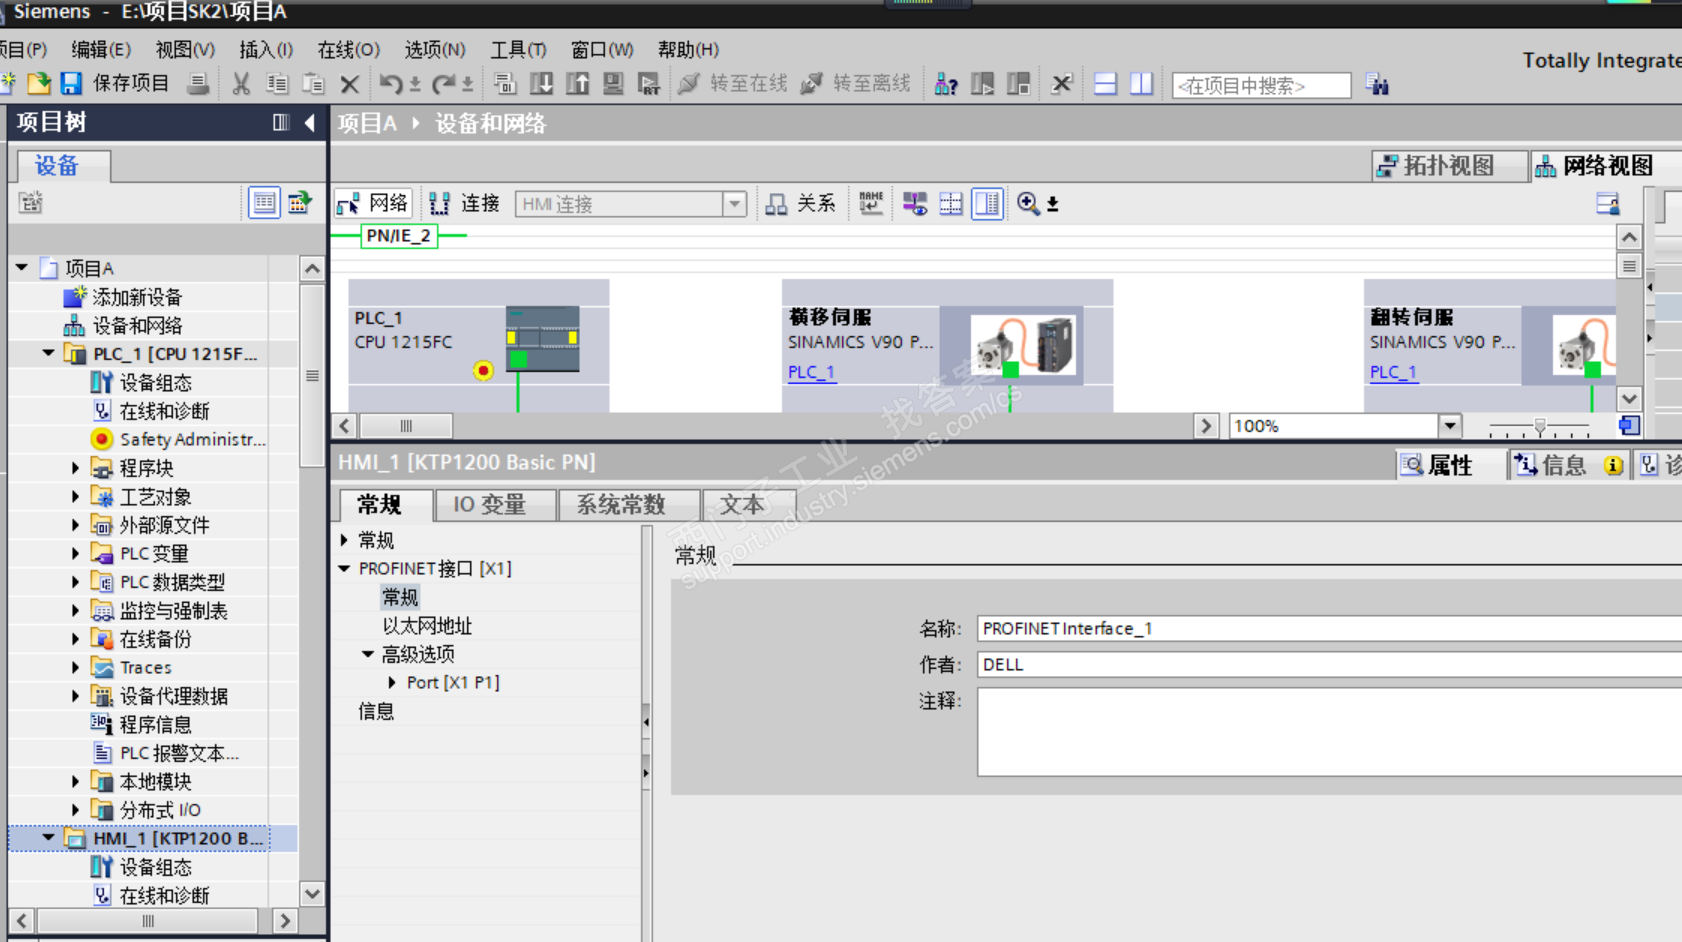Toggle the page break grid display icon

tap(951, 204)
